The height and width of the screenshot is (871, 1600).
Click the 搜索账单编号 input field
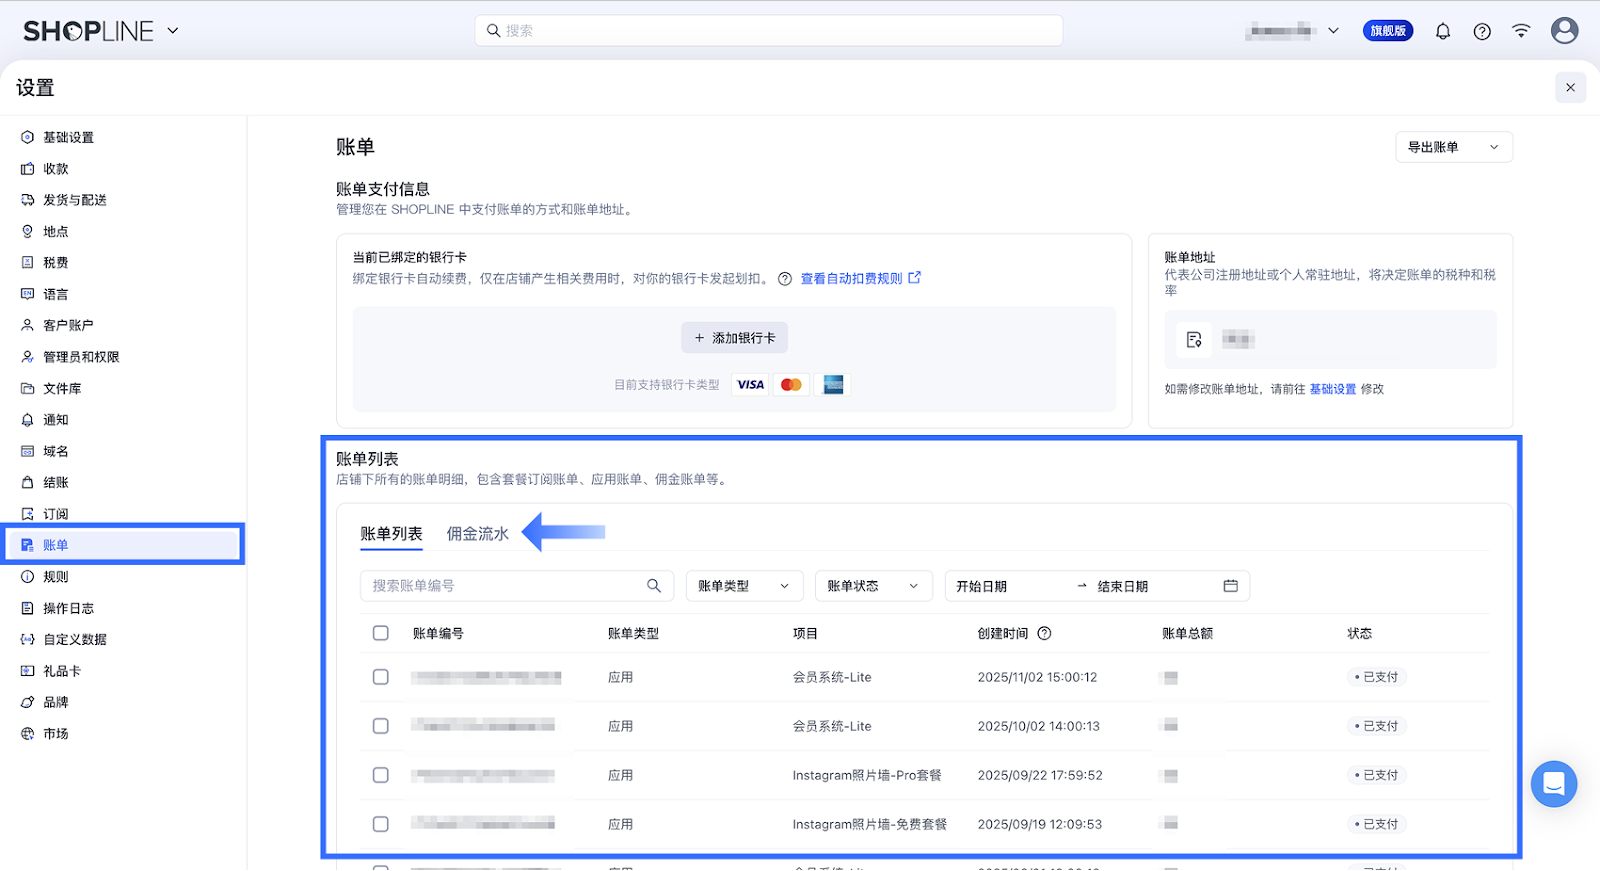click(x=500, y=586)
